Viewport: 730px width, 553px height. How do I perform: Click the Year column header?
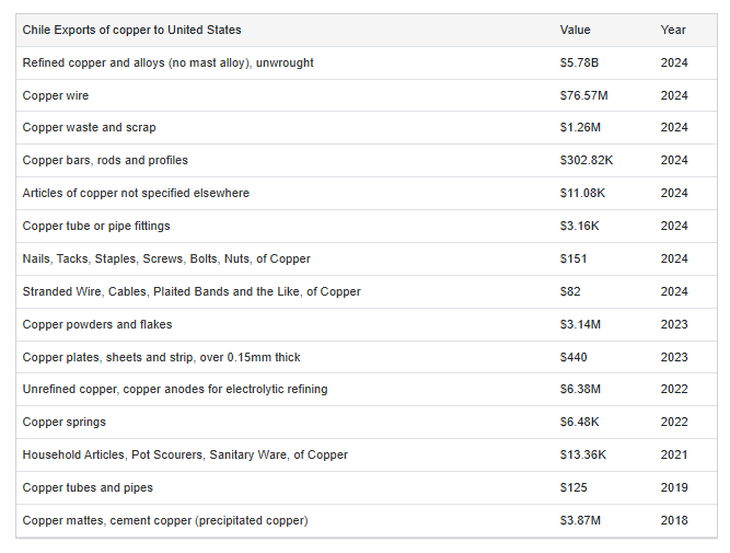[x=673, y=30]
